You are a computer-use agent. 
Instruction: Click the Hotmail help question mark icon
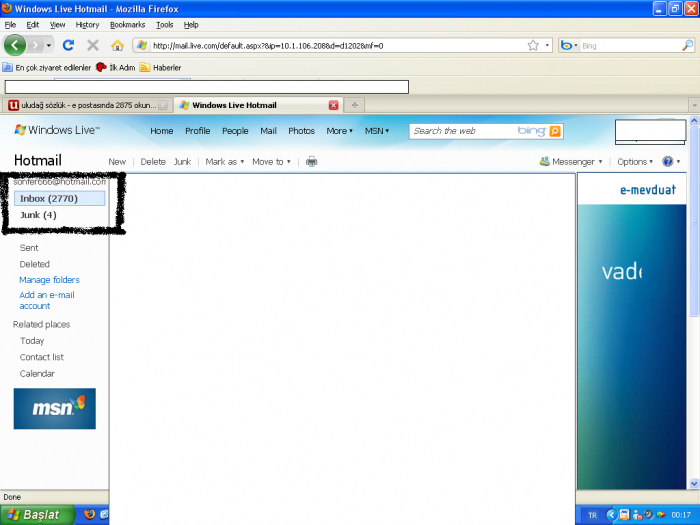click(668, 162)
